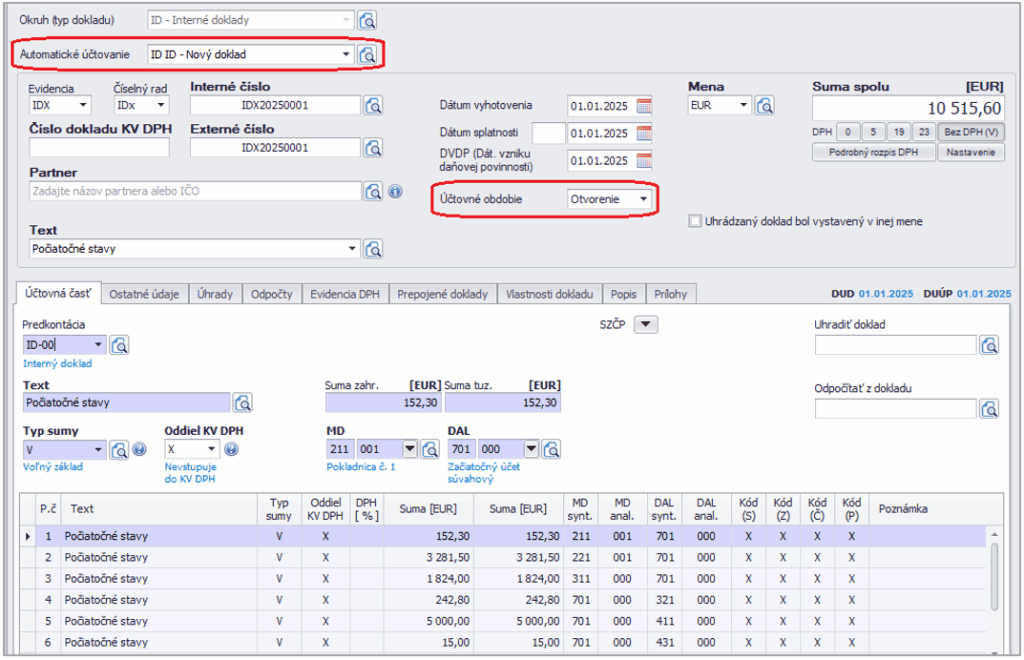Enable Uhrádzaný doklad bol vystavený v inej mene
The height and width of the screenshot is (660, 1024).
[695, 221]
